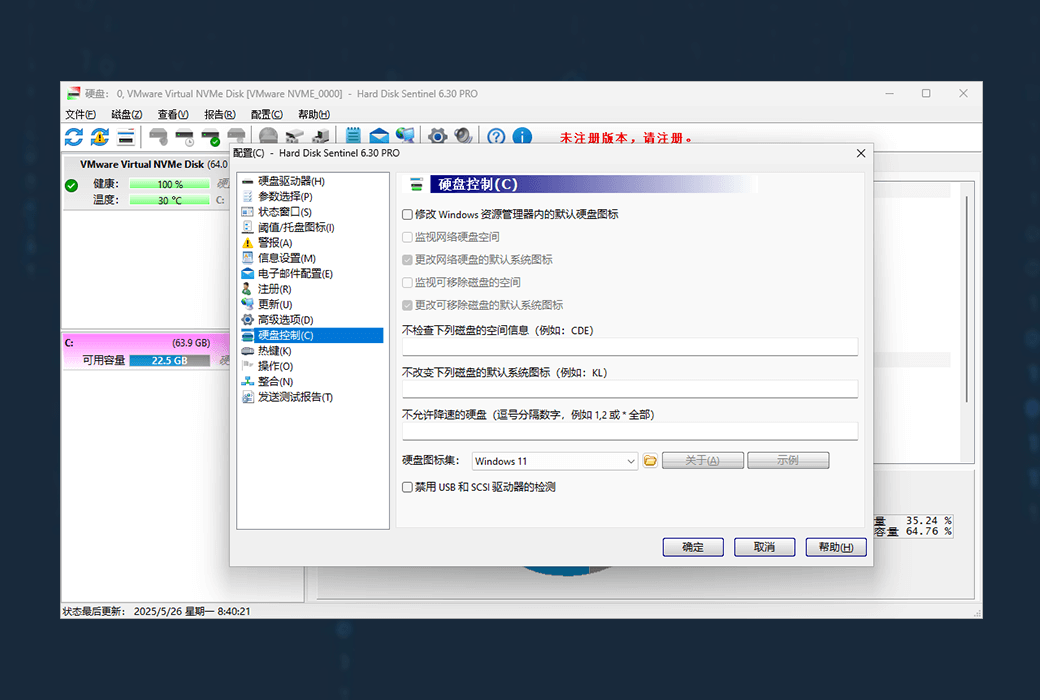Click the blue envelope email icon

tap(379, 136)
